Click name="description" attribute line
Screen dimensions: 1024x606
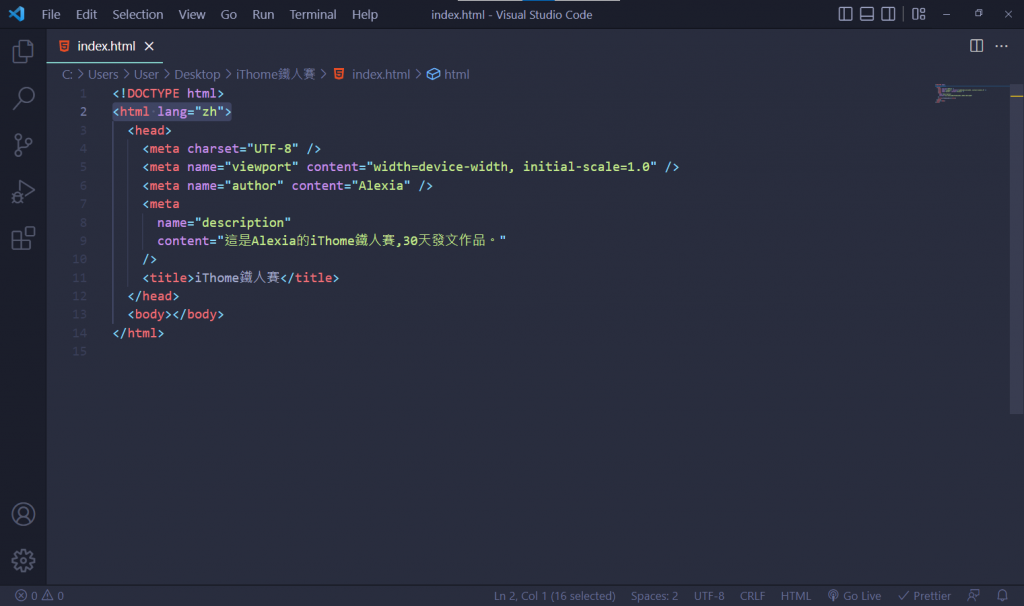(x=224, y=223)
